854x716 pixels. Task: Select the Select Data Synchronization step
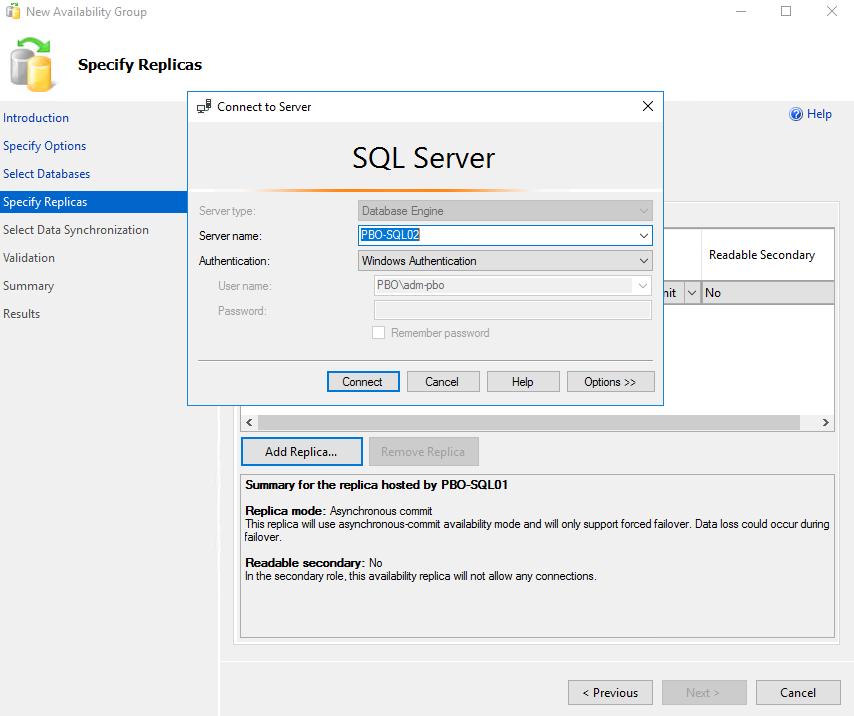coord(76,230)
